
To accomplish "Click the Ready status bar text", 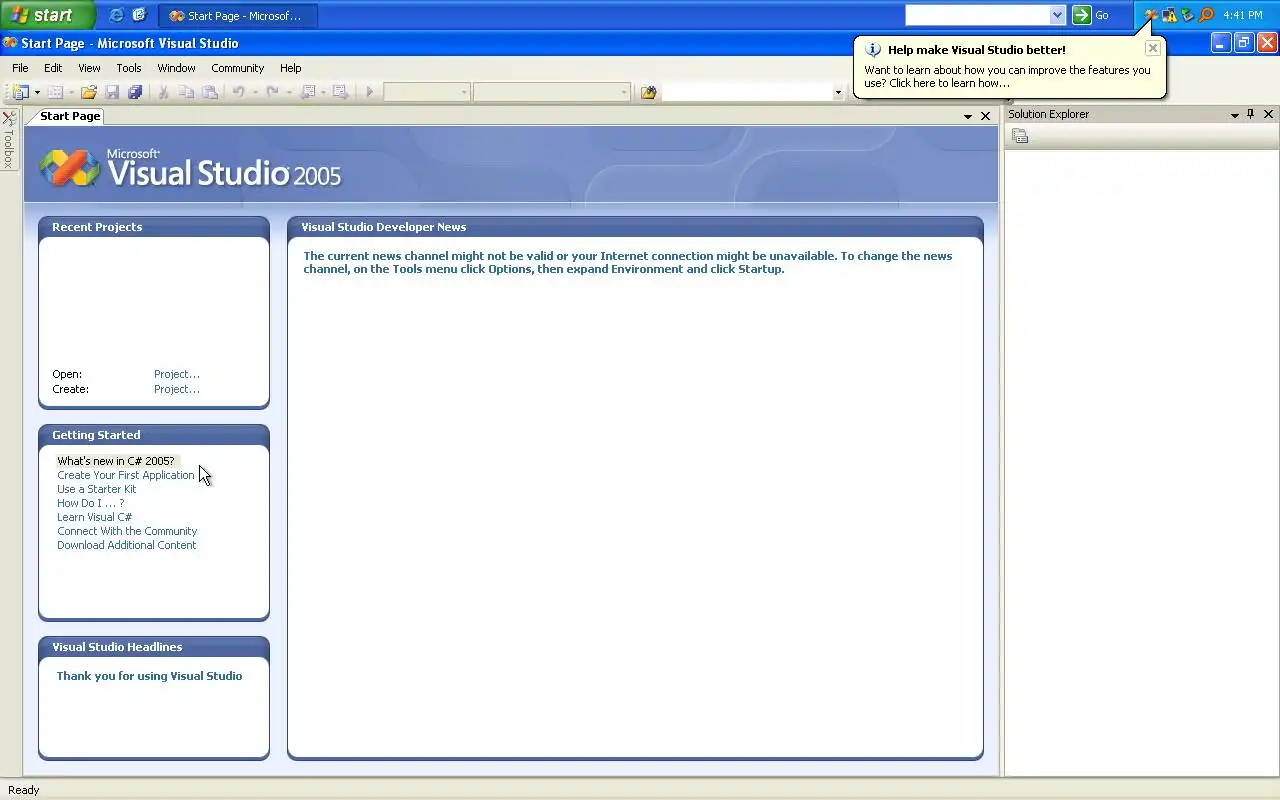I will (24, 790).
